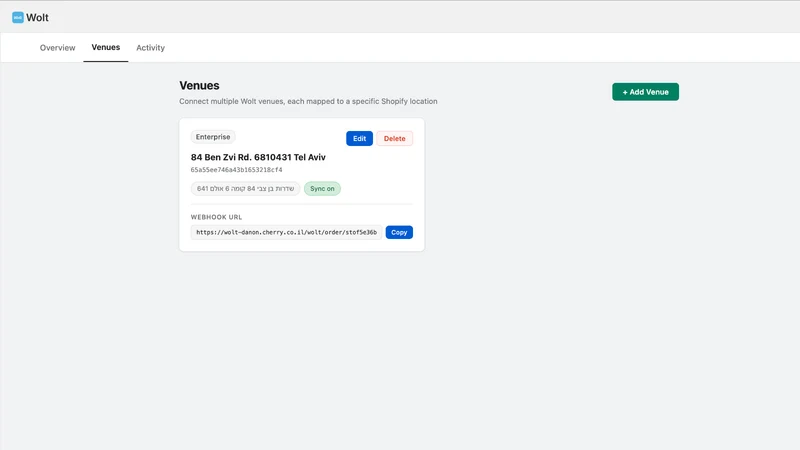Image resolution: width=800 pixels, height=450 pixels.
Task: Switch to the Activity tab
Action: pos(151,47)
